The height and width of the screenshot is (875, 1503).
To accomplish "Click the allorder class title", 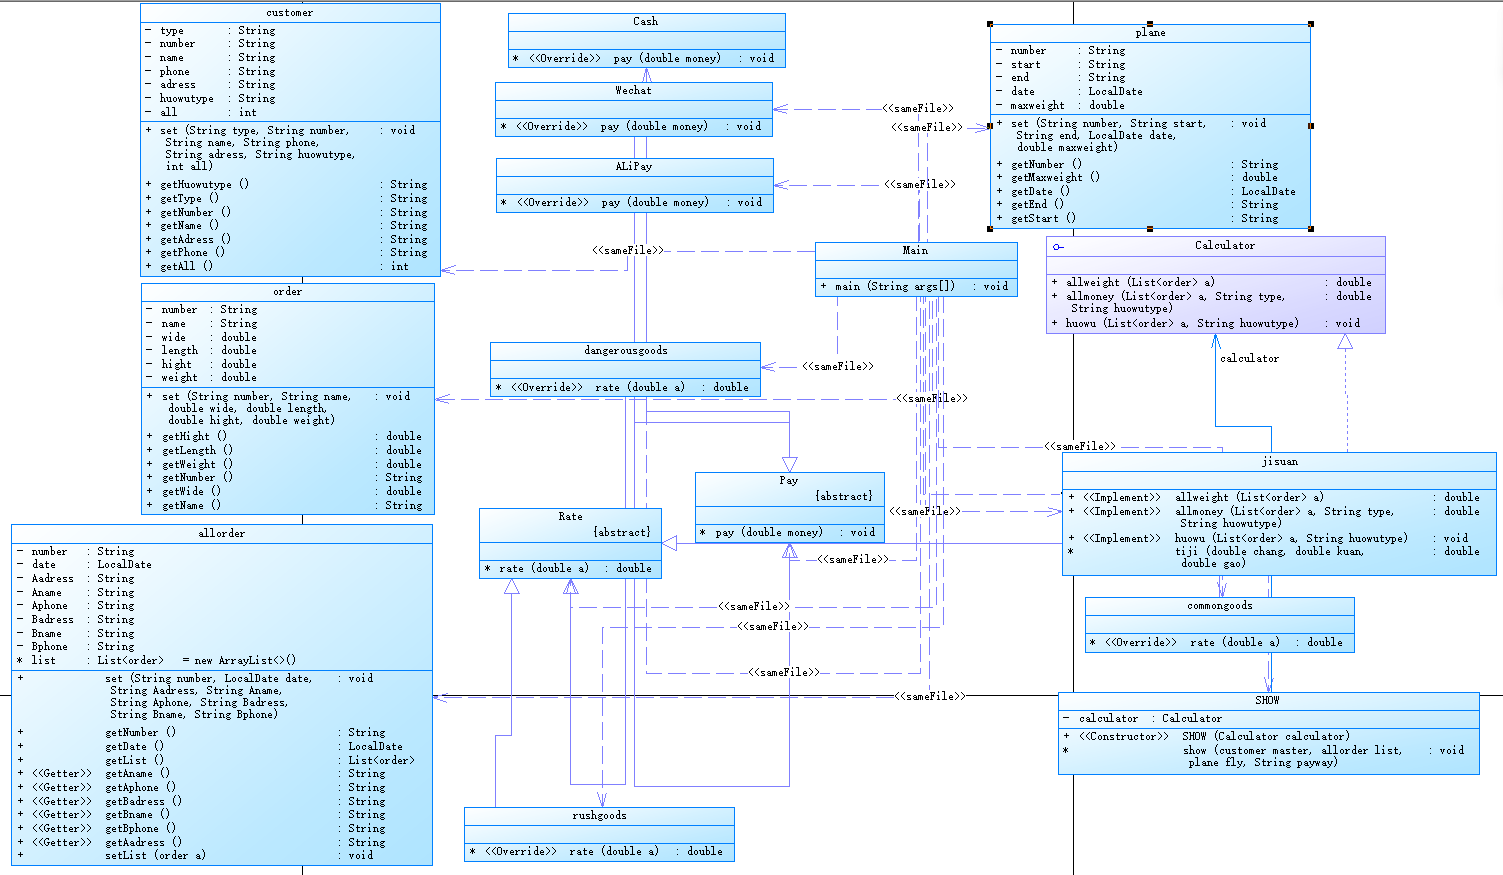I will [x=222, y=533].
